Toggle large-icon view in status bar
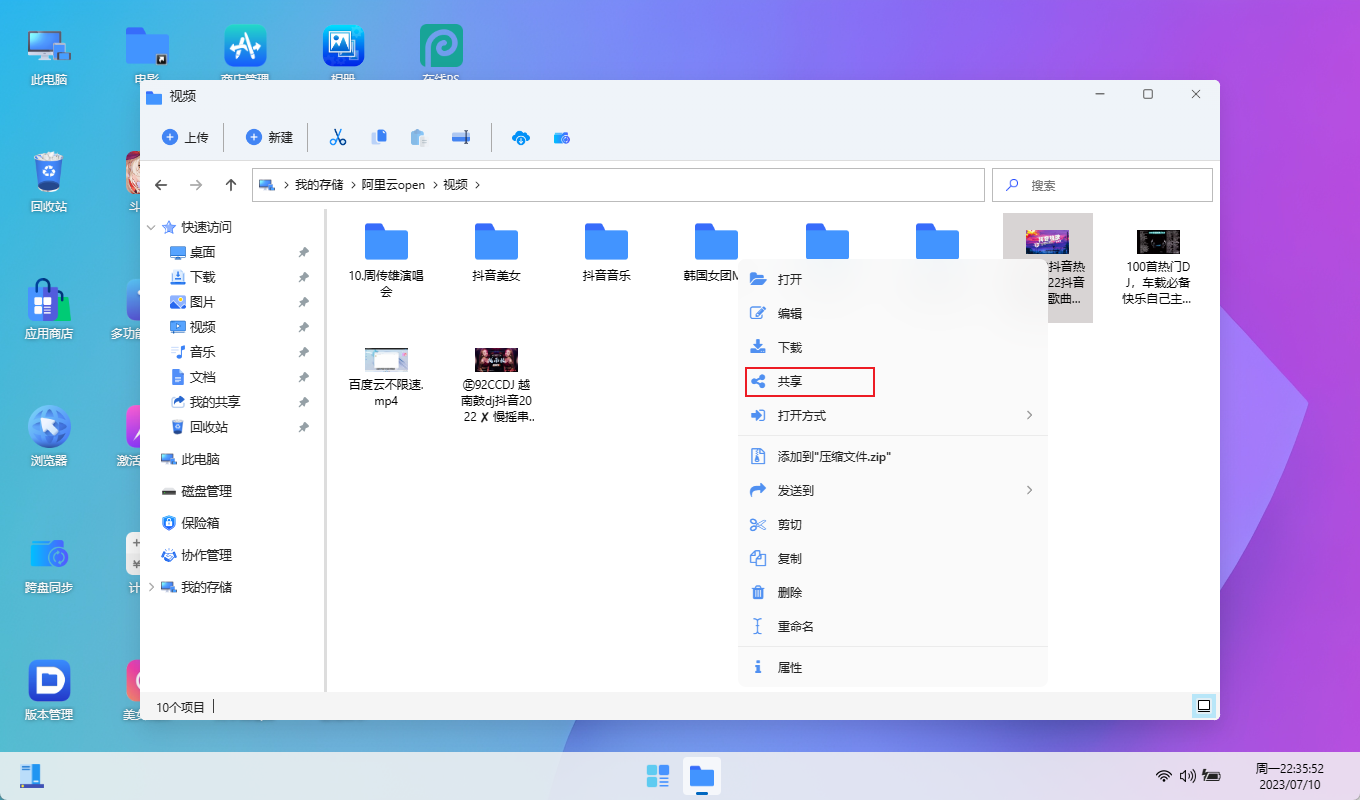 [x=1204, y=706]
